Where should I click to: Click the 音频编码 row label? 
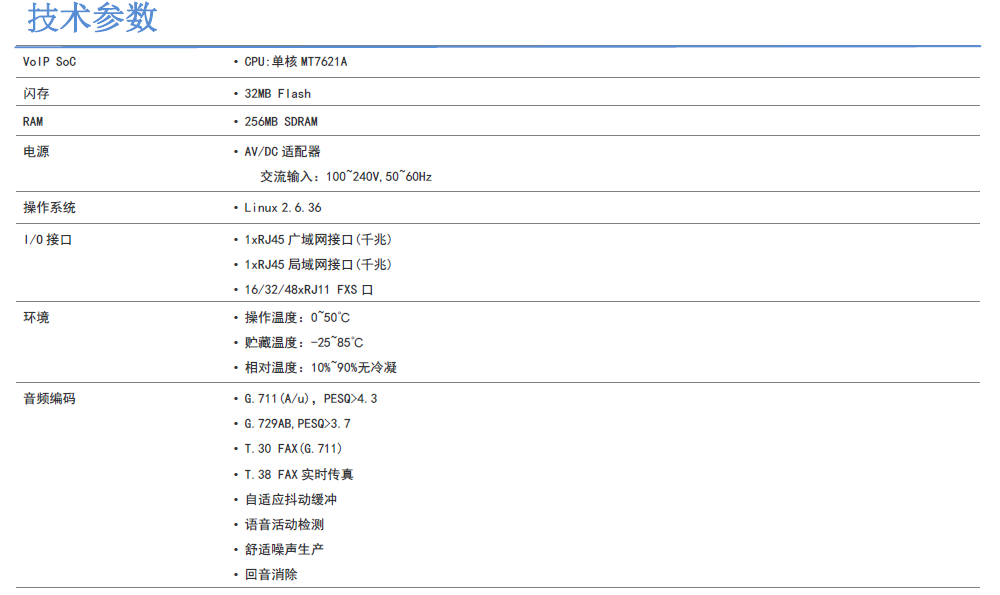click(x=50, y=399)
